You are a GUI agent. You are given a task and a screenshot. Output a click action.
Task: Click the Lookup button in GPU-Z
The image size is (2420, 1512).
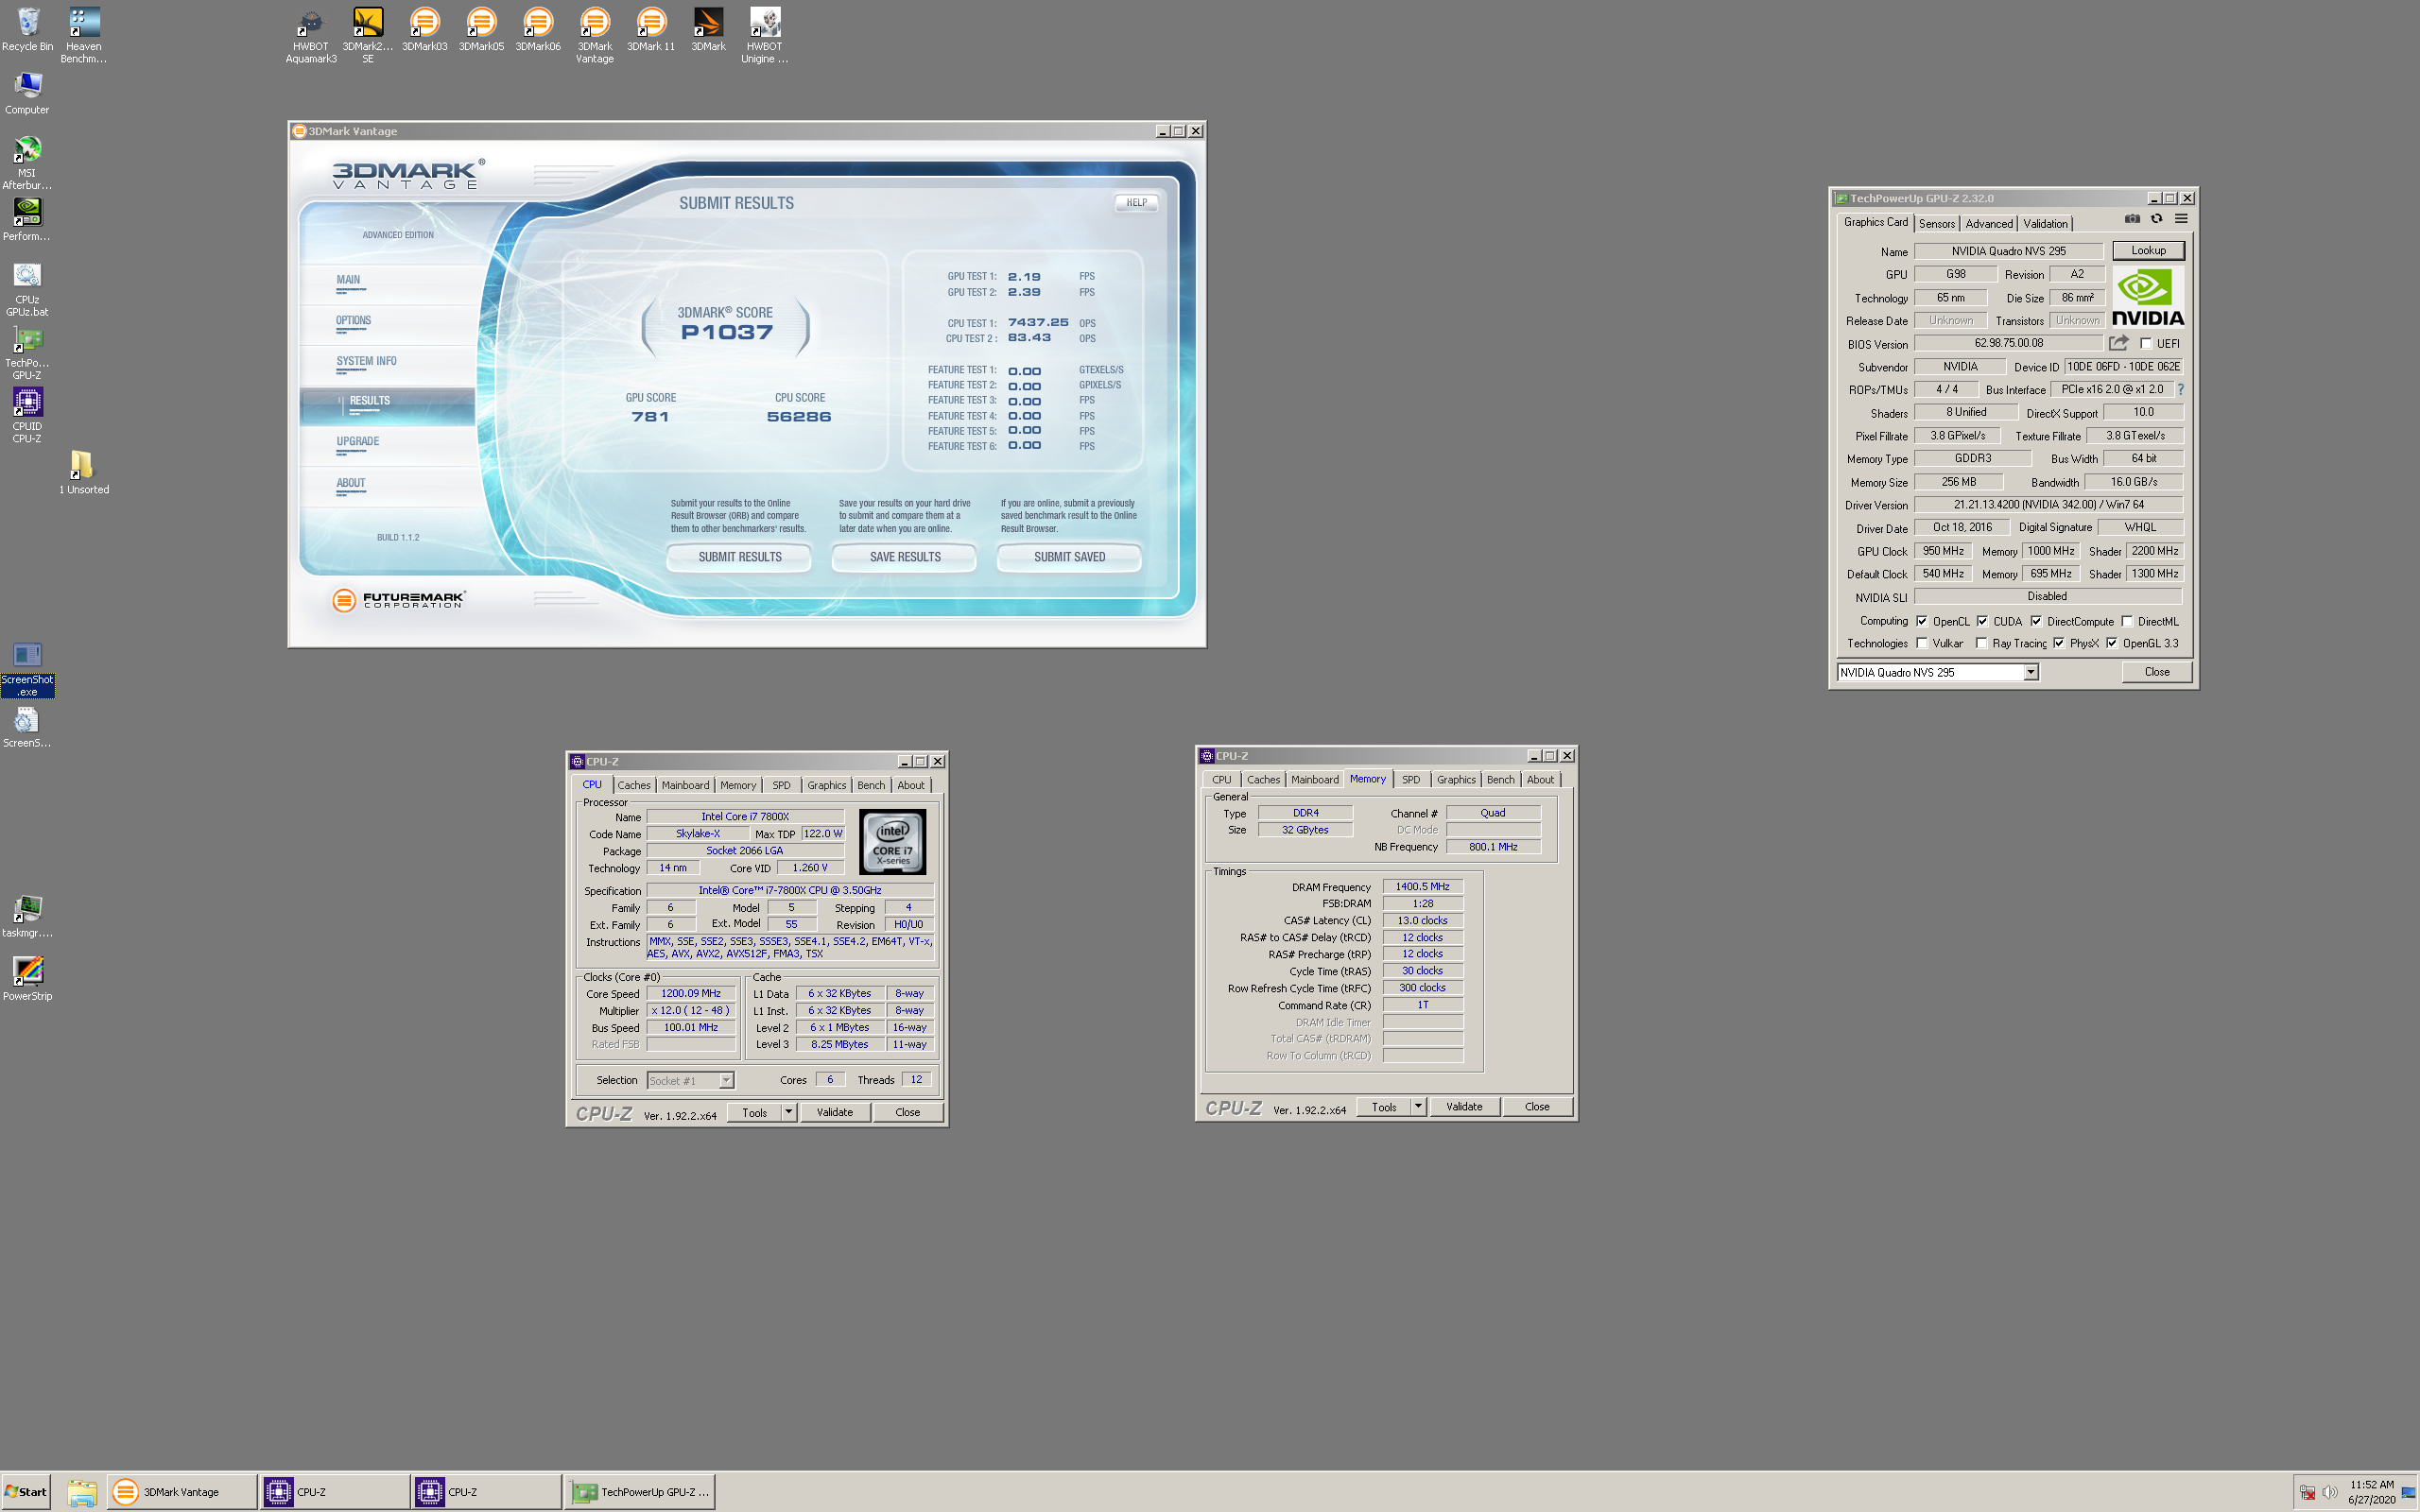tap(2148, 251)
